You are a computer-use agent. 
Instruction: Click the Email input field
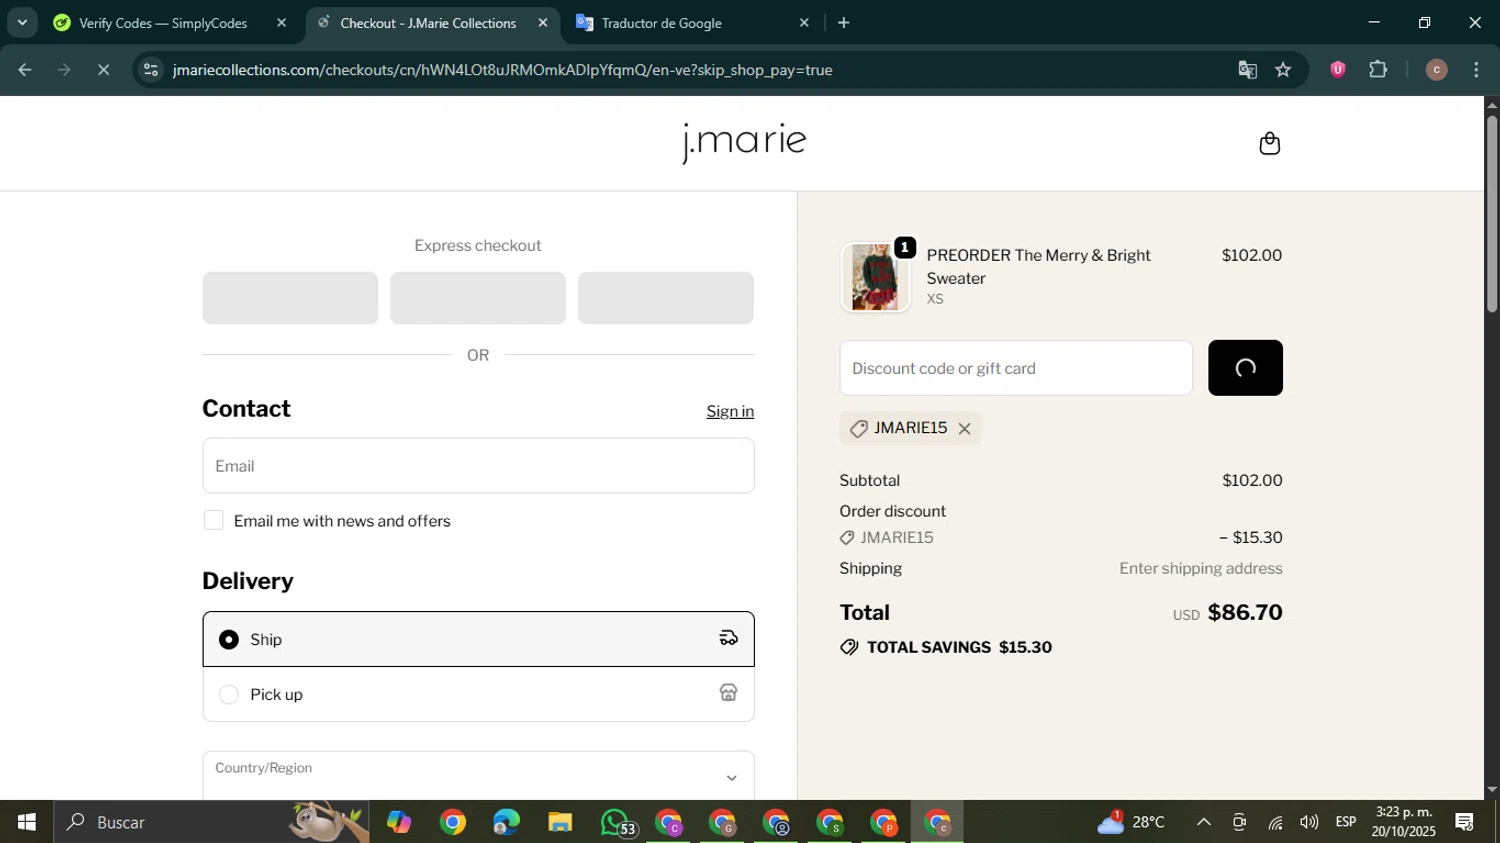pos(478,466)
